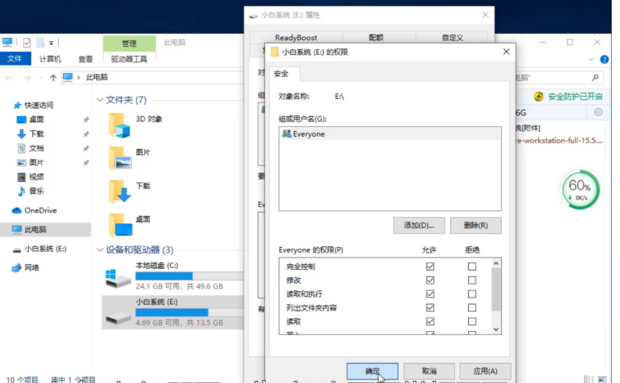This screenshot has width=620, height=383.
Task: Open the quick access toolbar dropdown arrow
Action: click(51, 43)
